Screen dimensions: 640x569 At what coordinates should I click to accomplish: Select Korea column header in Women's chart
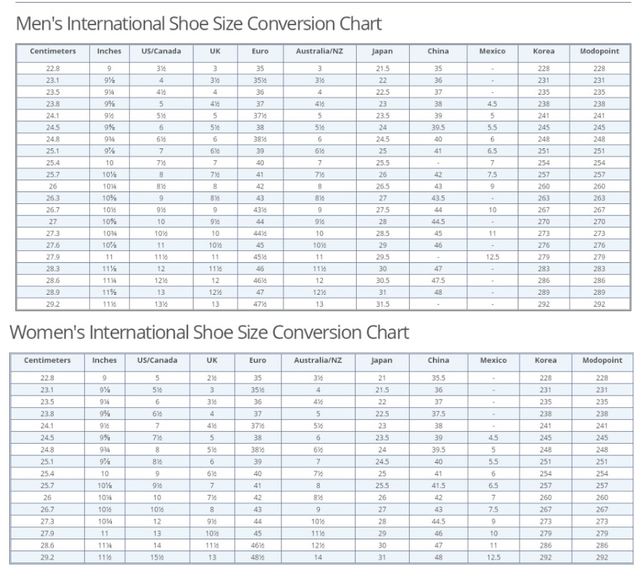pyautogui.click(x=545, y=360)
